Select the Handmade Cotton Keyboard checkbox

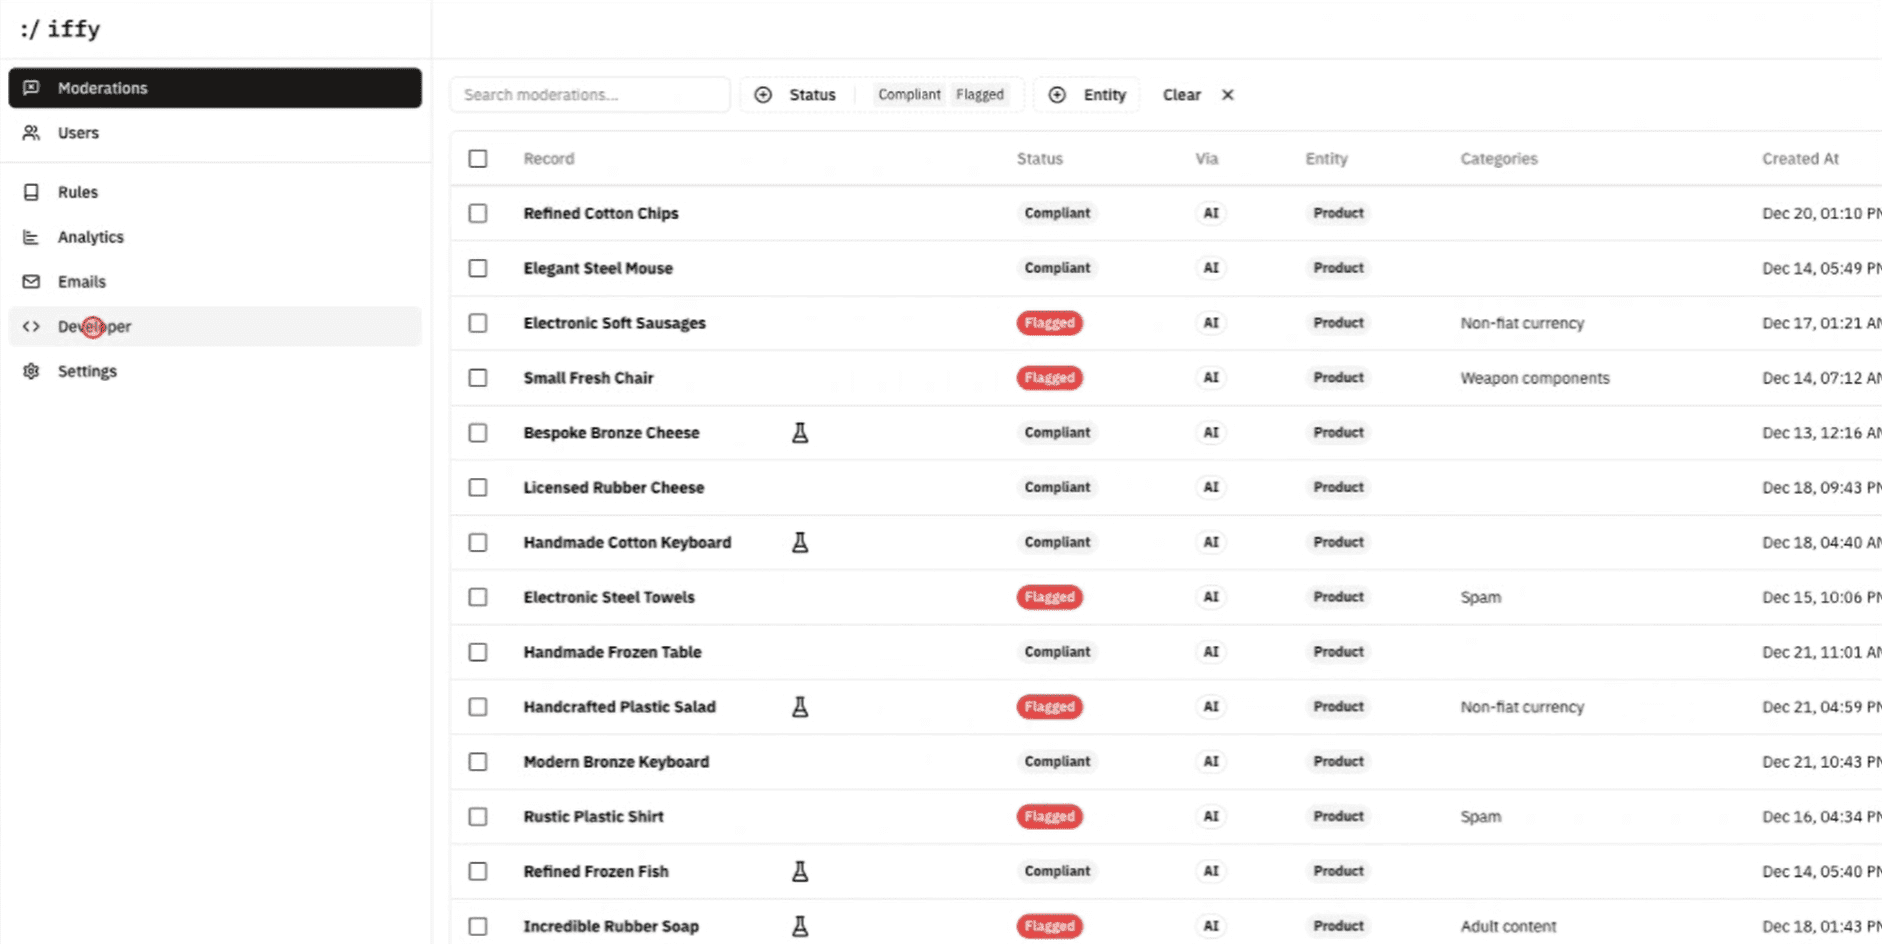pos(478,543)
